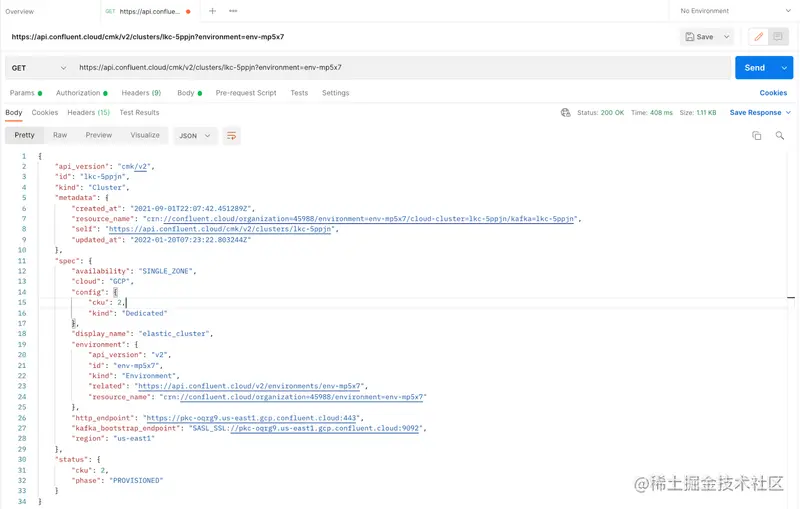Open the request Headers (9) tab
Viewport: 800px width, 509px height.
tap(141, 93)
